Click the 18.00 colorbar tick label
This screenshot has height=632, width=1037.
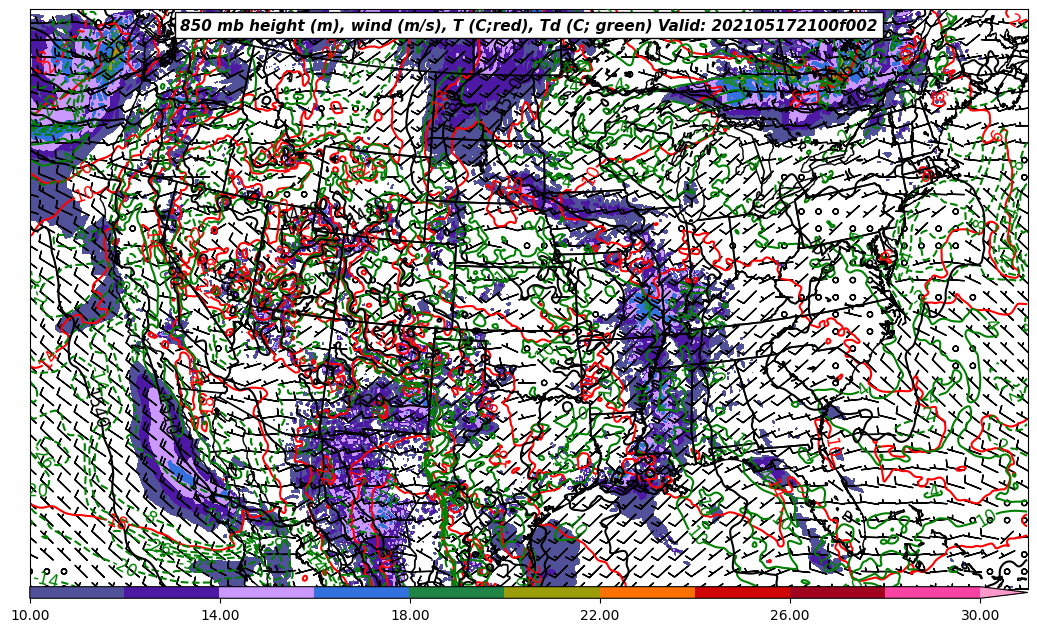tap(410, 616)
